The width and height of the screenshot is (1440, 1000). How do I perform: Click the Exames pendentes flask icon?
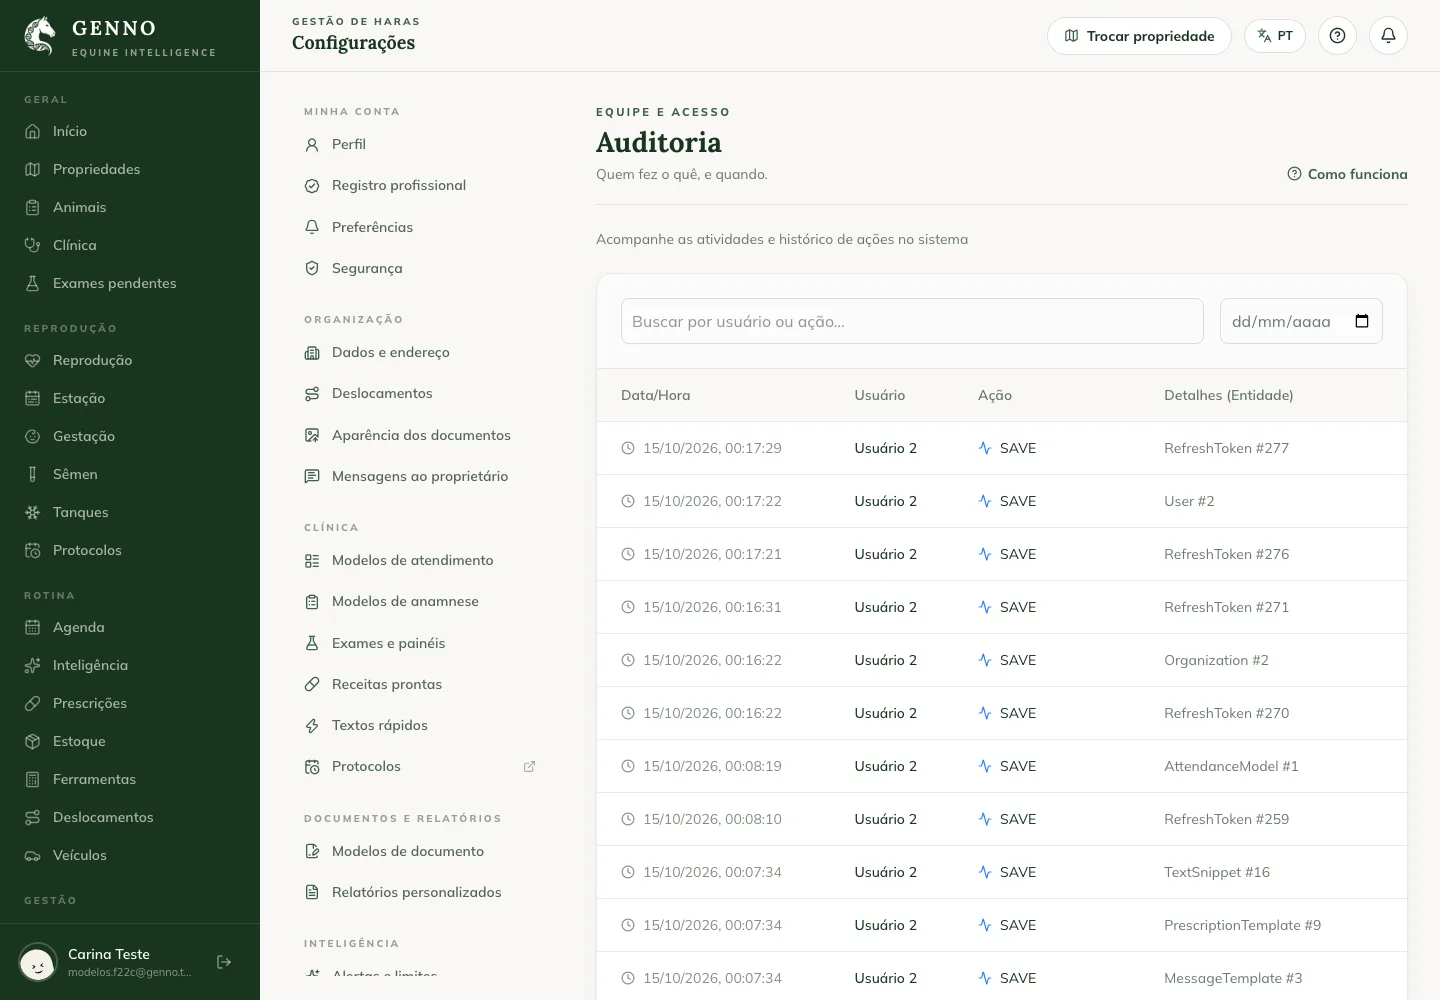point(32,283)
